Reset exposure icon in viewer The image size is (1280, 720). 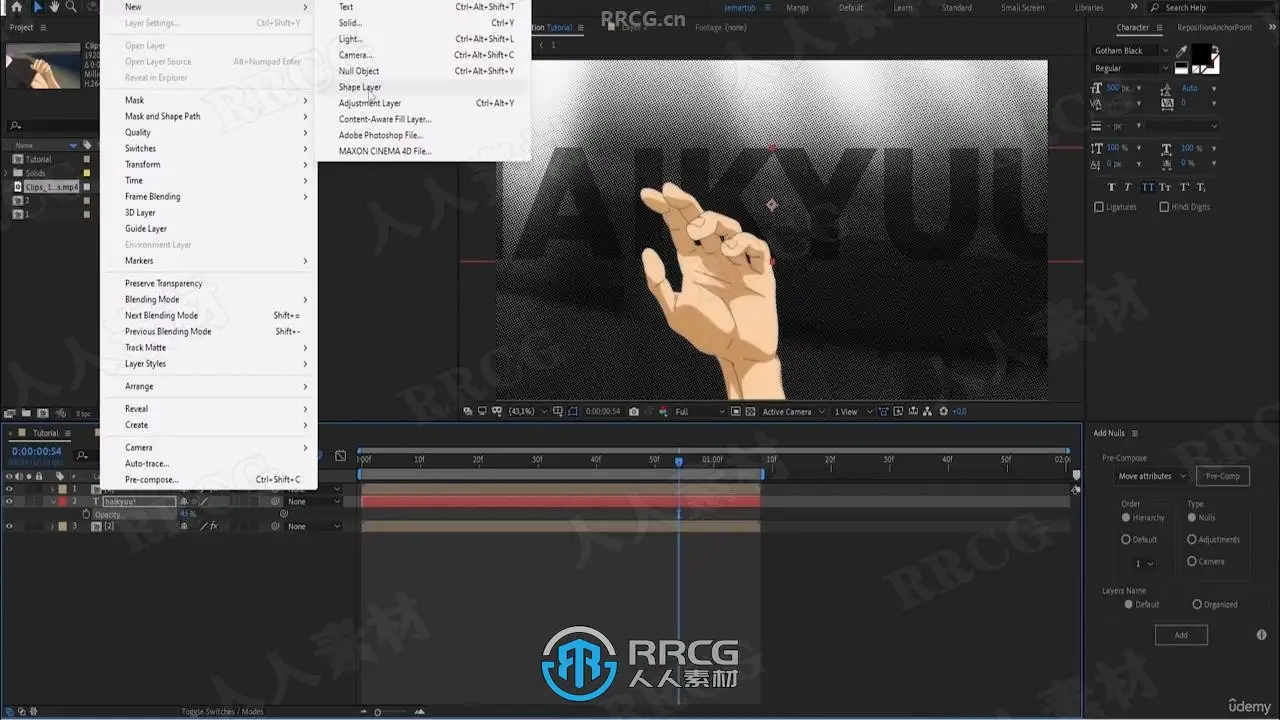click(943, 411)
